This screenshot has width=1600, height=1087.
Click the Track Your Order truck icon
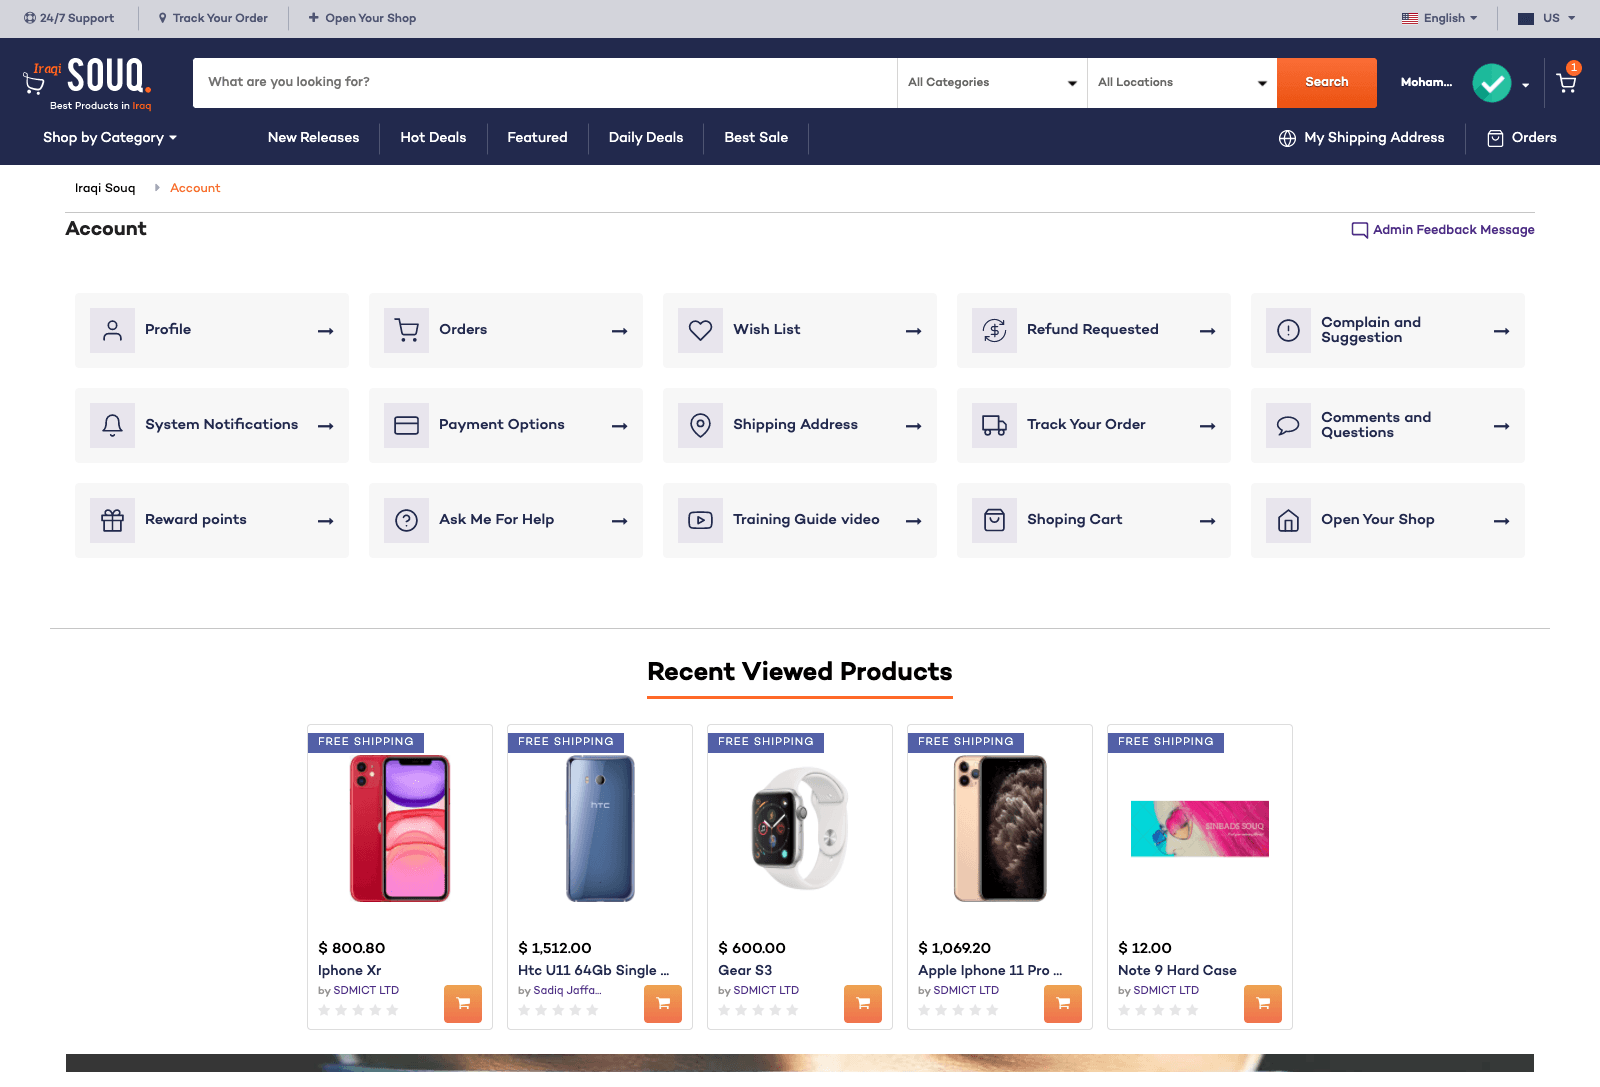click(994, 425)
